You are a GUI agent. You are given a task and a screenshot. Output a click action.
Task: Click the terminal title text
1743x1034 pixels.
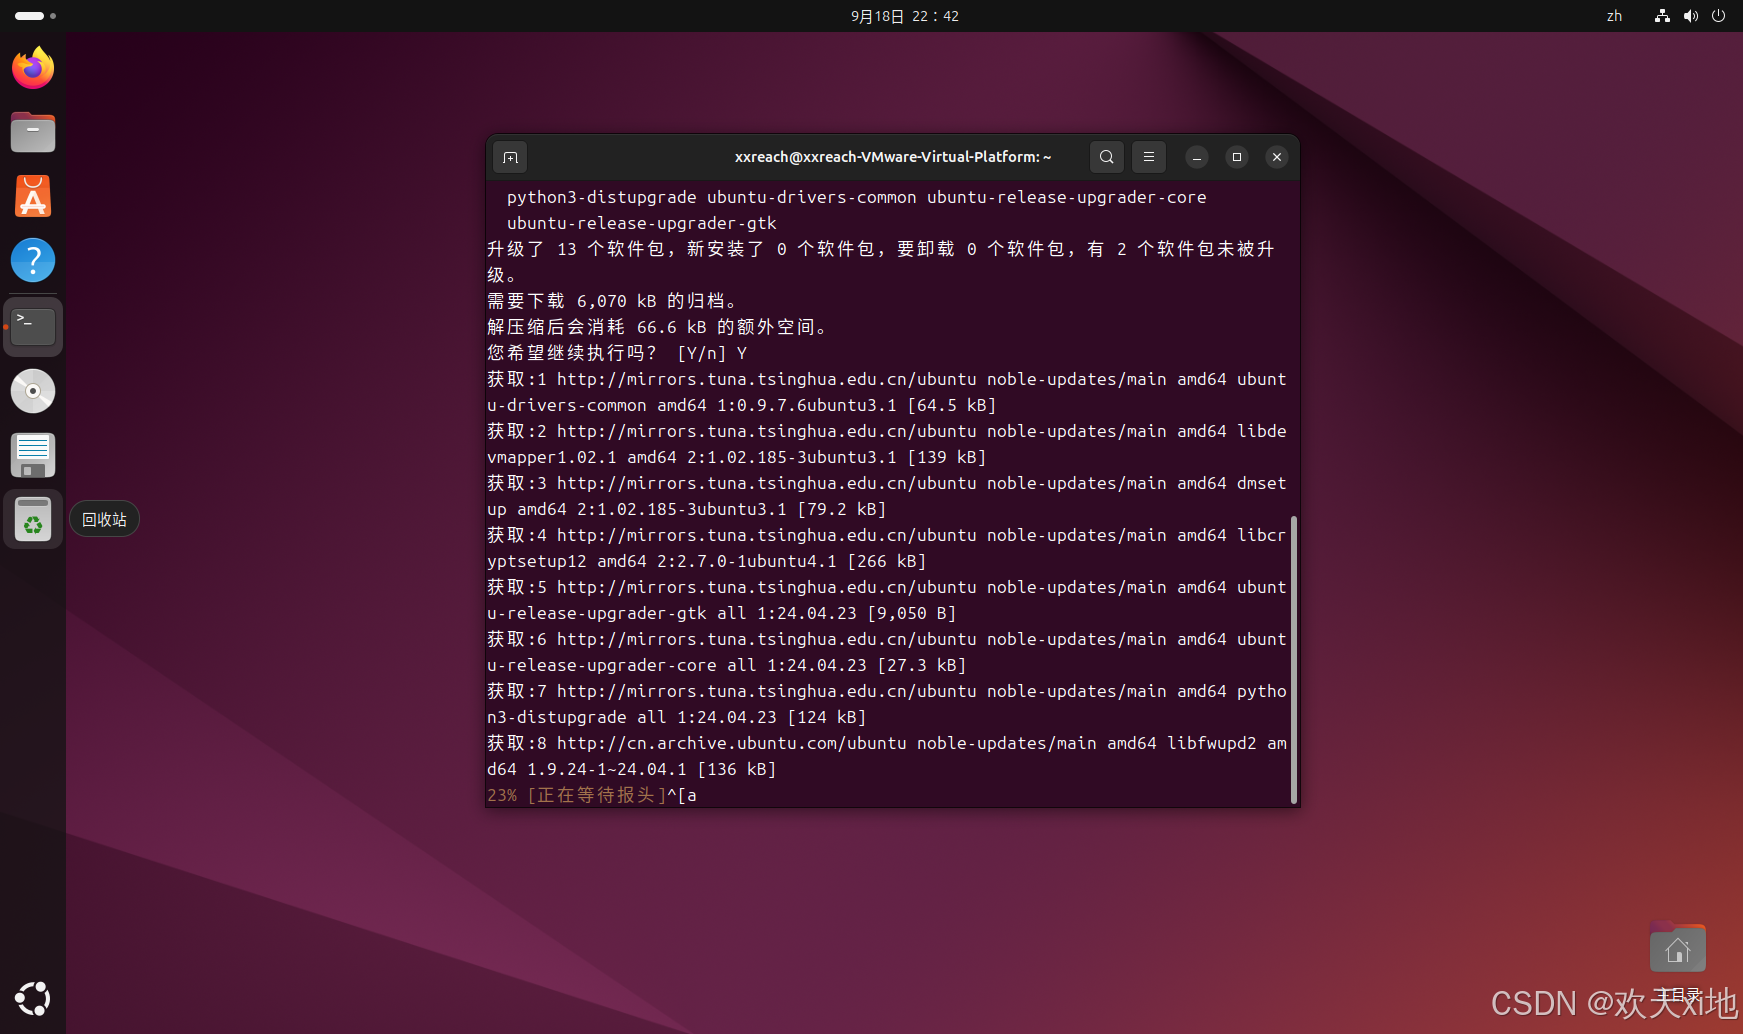point(893,157)
